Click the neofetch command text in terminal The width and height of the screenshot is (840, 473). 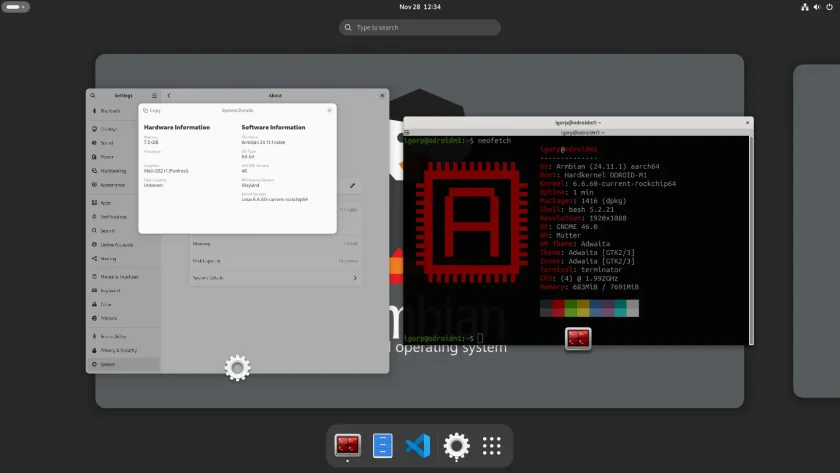494,140
